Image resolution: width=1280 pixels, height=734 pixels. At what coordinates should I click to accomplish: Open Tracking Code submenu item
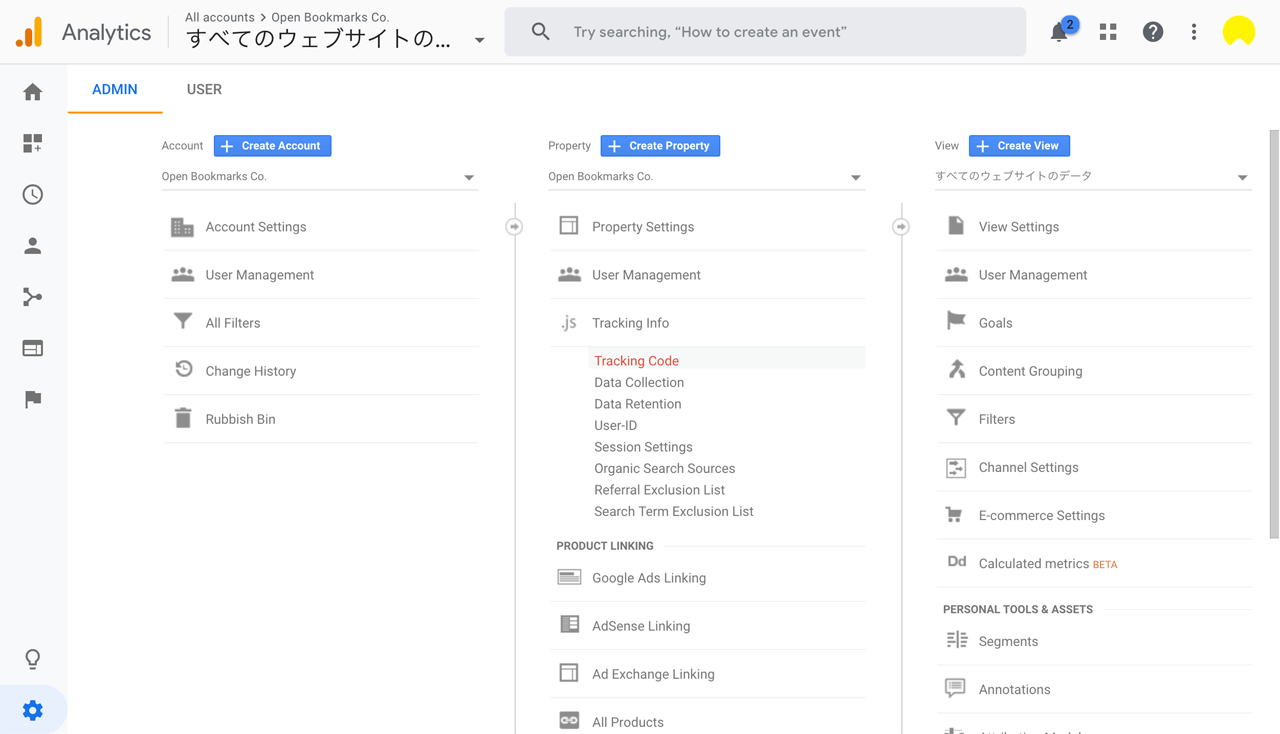click(x=636, y=361)
